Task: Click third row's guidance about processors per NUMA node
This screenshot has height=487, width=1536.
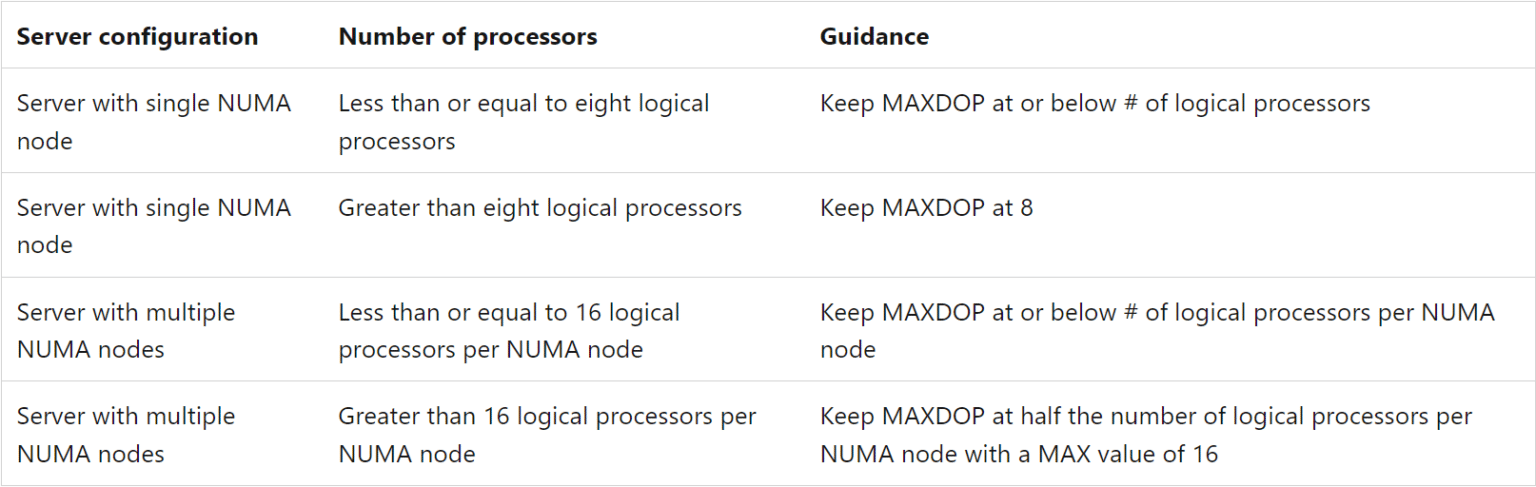Action: (x=1157, y=330)
